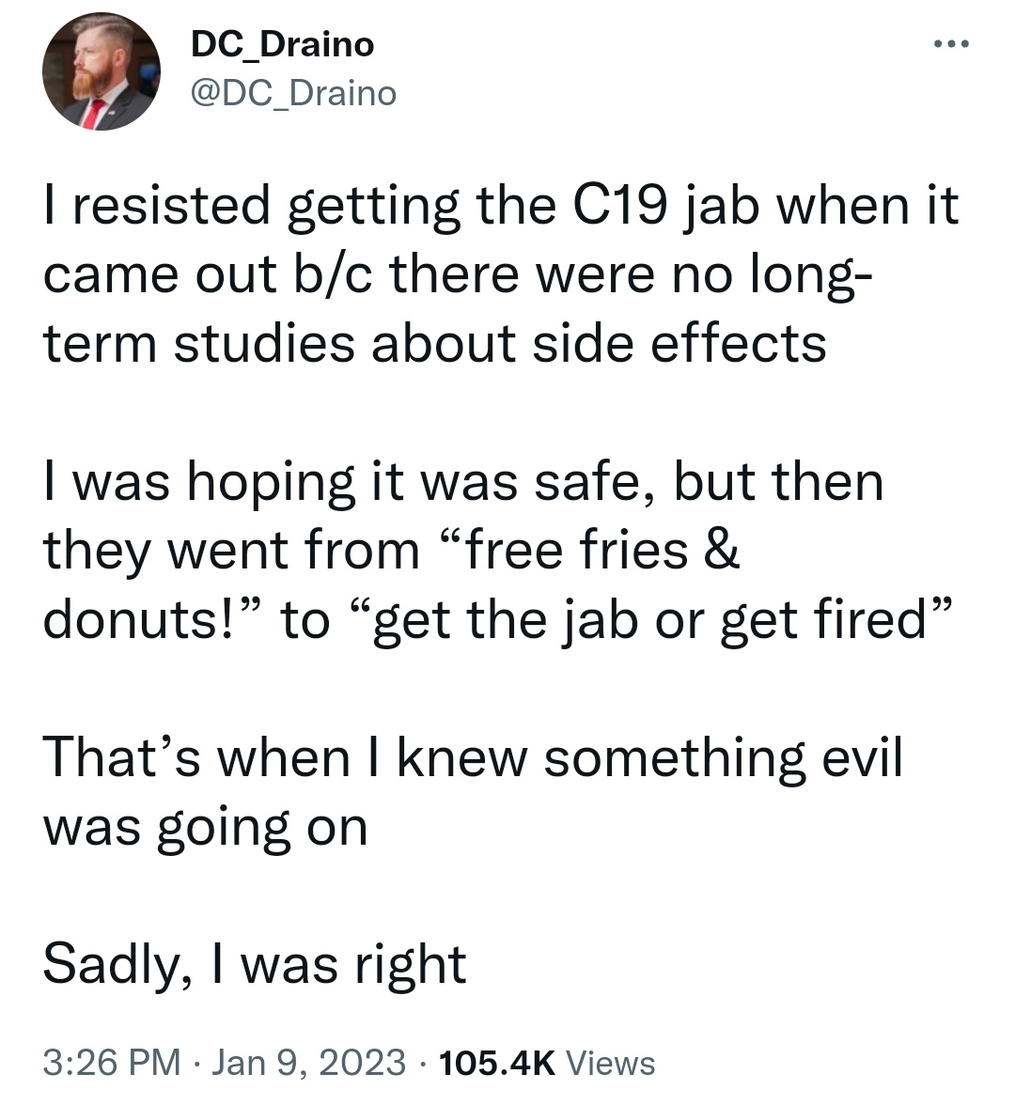The image size is (1015, 1105).
Task: Click the quoted "free fries &" phrase
Action: 589,548
